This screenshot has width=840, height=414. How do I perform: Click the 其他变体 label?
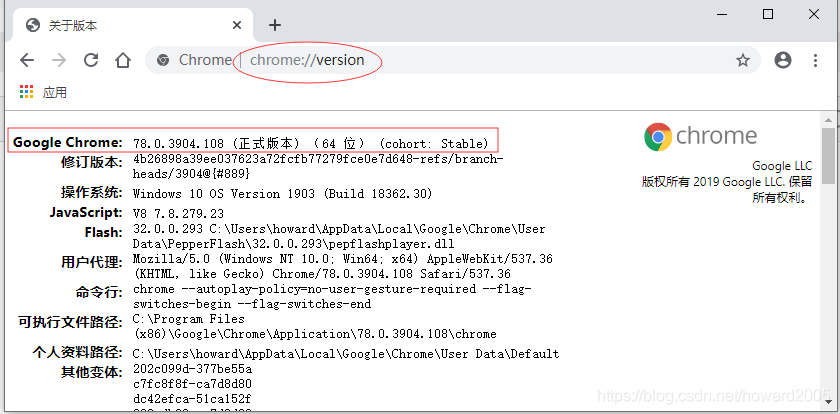tap(92, 372)
